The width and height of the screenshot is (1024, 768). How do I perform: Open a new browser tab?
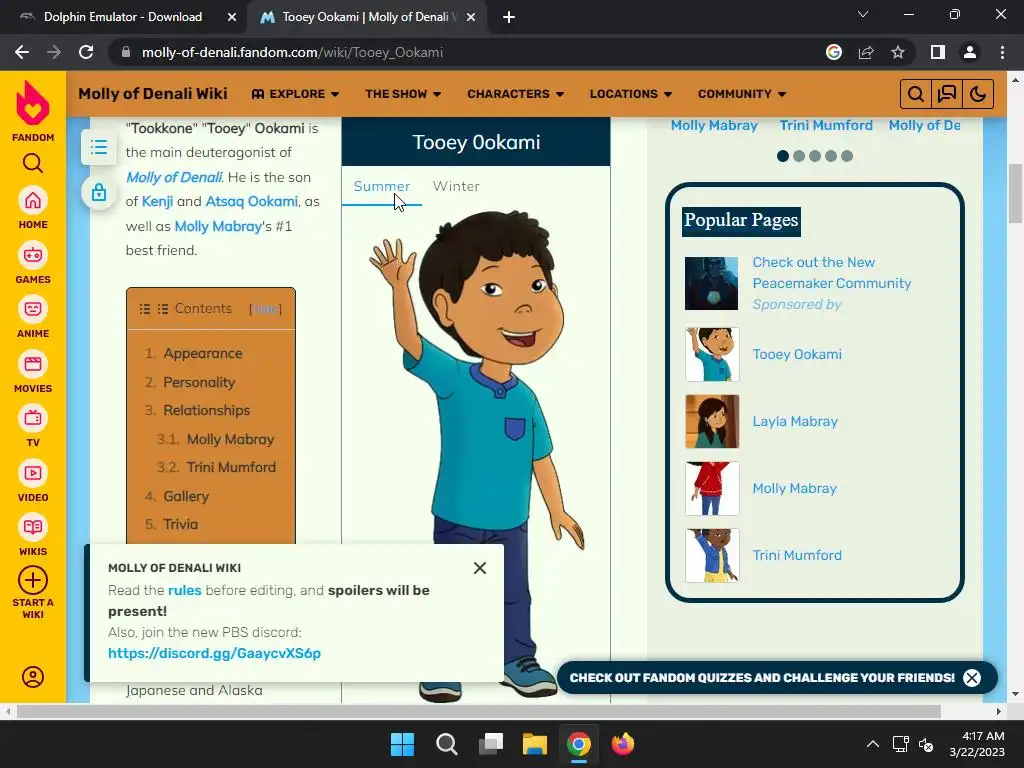pyautogui.click(x=509, y=18)
